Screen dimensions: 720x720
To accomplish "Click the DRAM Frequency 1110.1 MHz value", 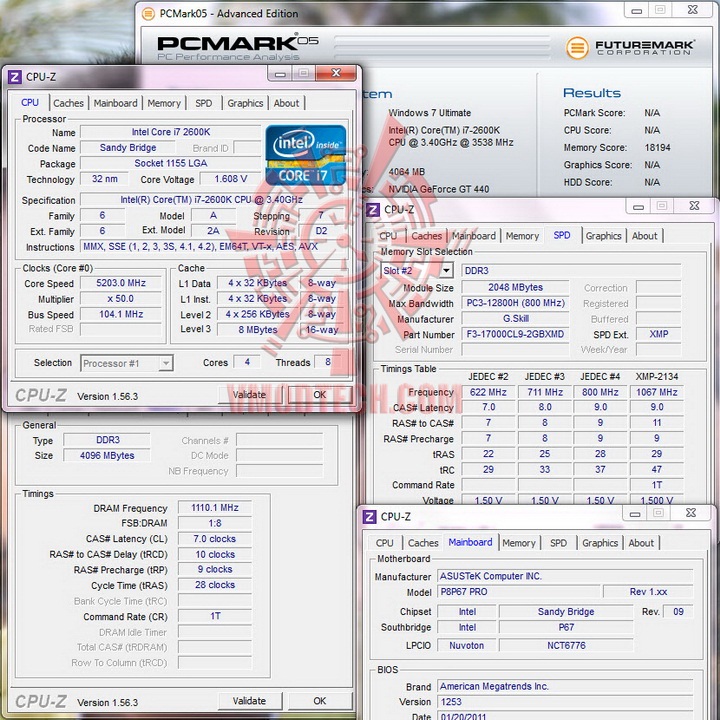I will click(x=215, y=508).
